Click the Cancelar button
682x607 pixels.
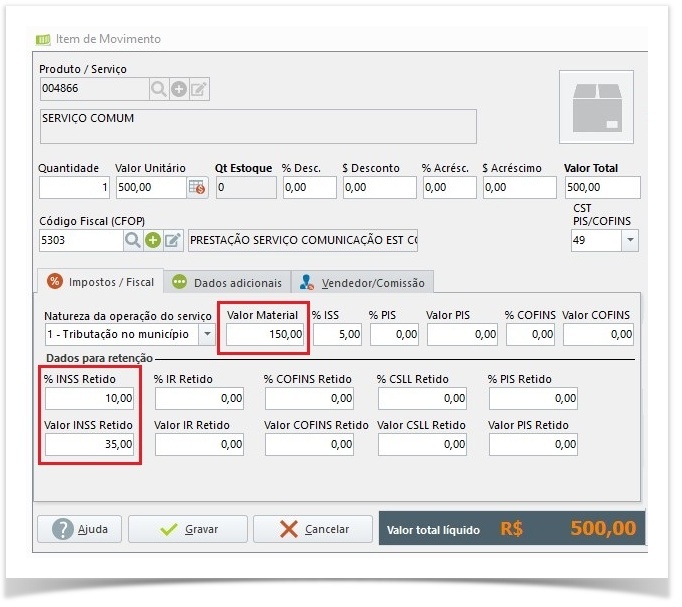(313, 529)
